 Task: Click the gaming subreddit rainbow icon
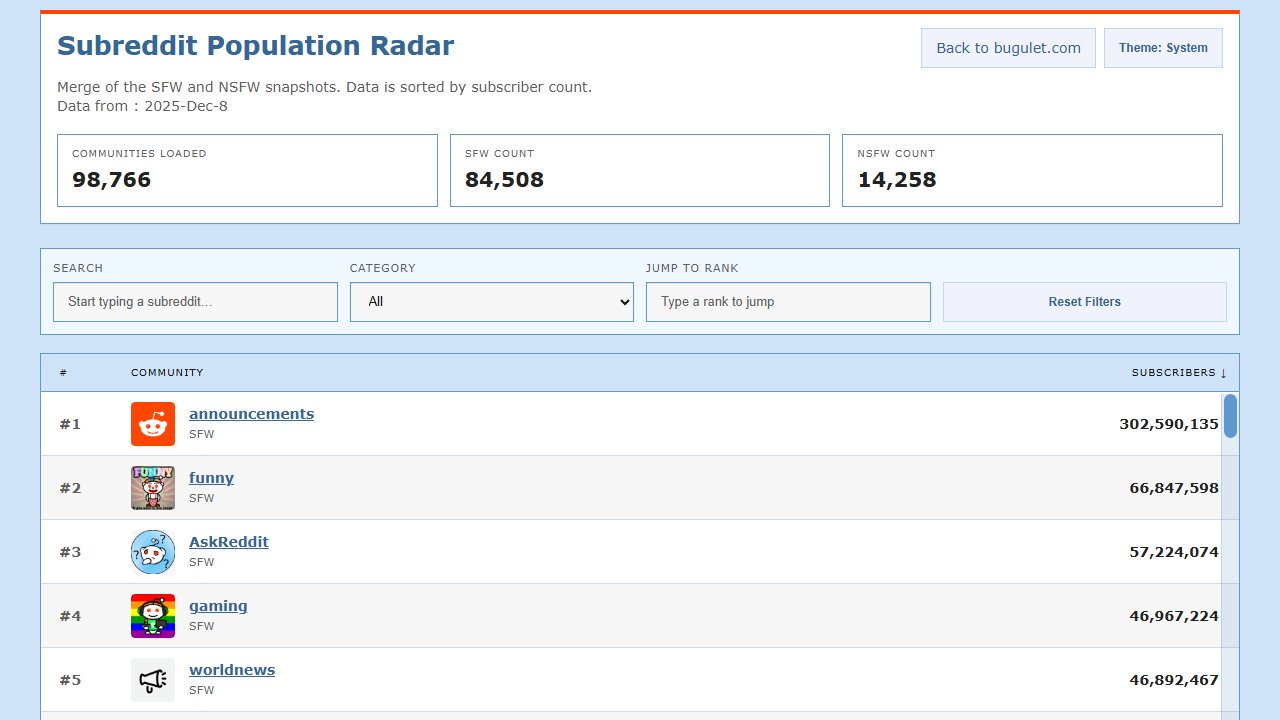click(x=153, y=616)
